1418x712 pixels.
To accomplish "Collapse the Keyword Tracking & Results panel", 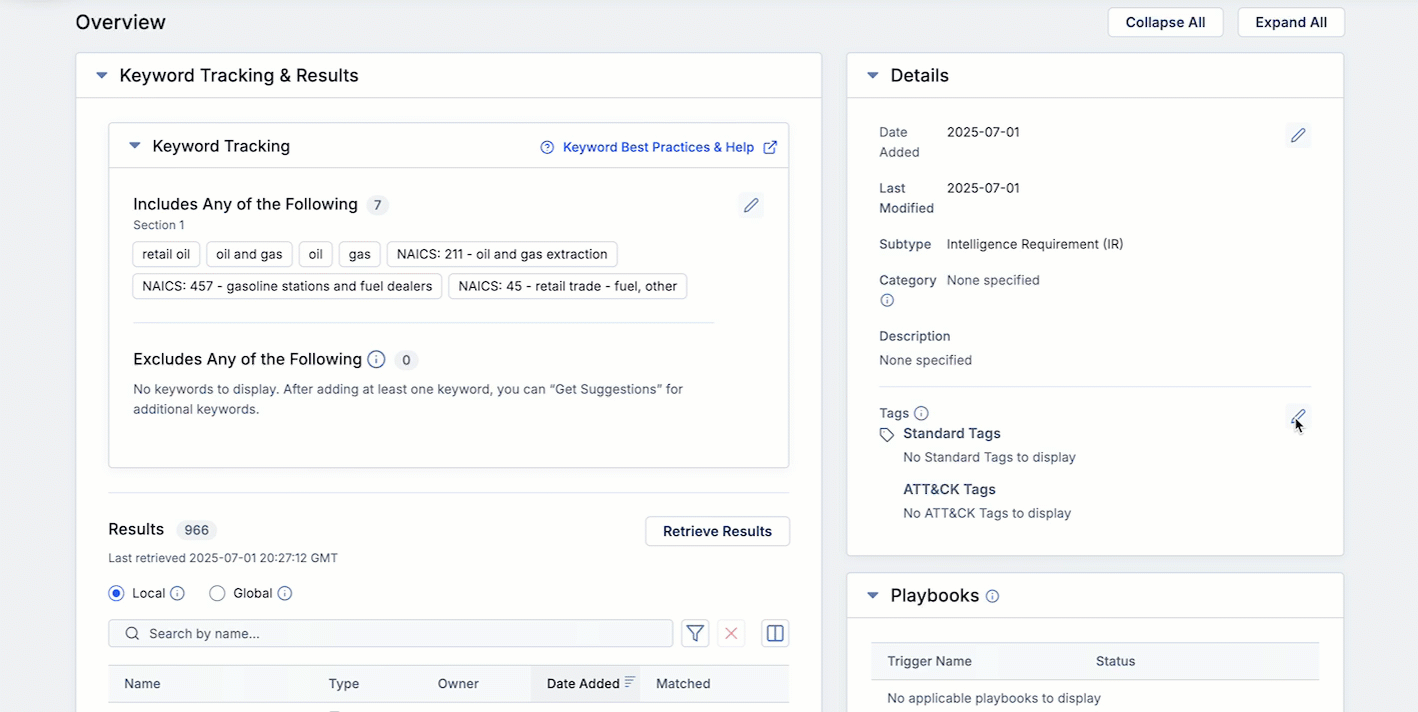I will (101, 76).
